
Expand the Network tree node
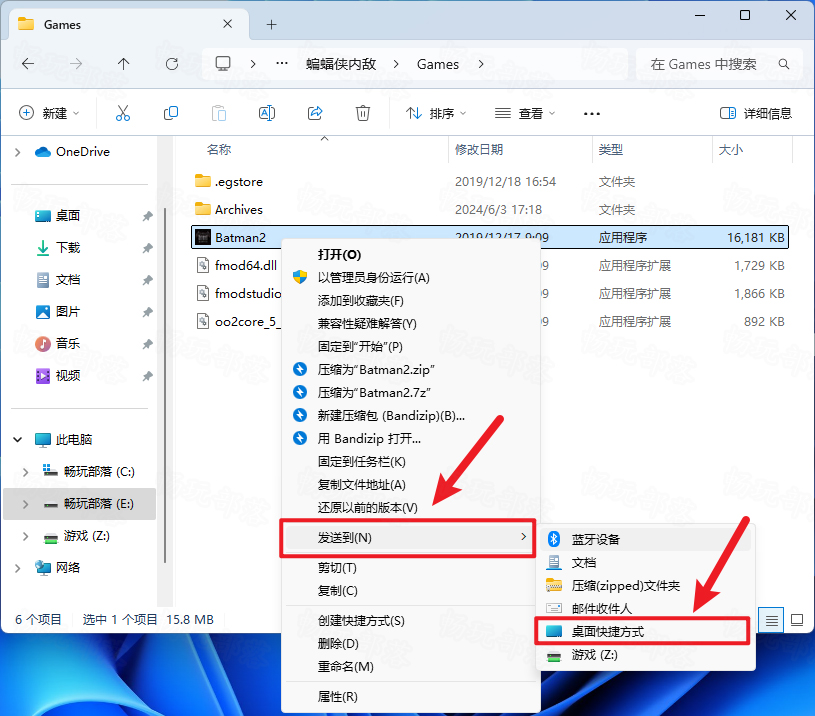pyautogui.click(x=18, y=568)
